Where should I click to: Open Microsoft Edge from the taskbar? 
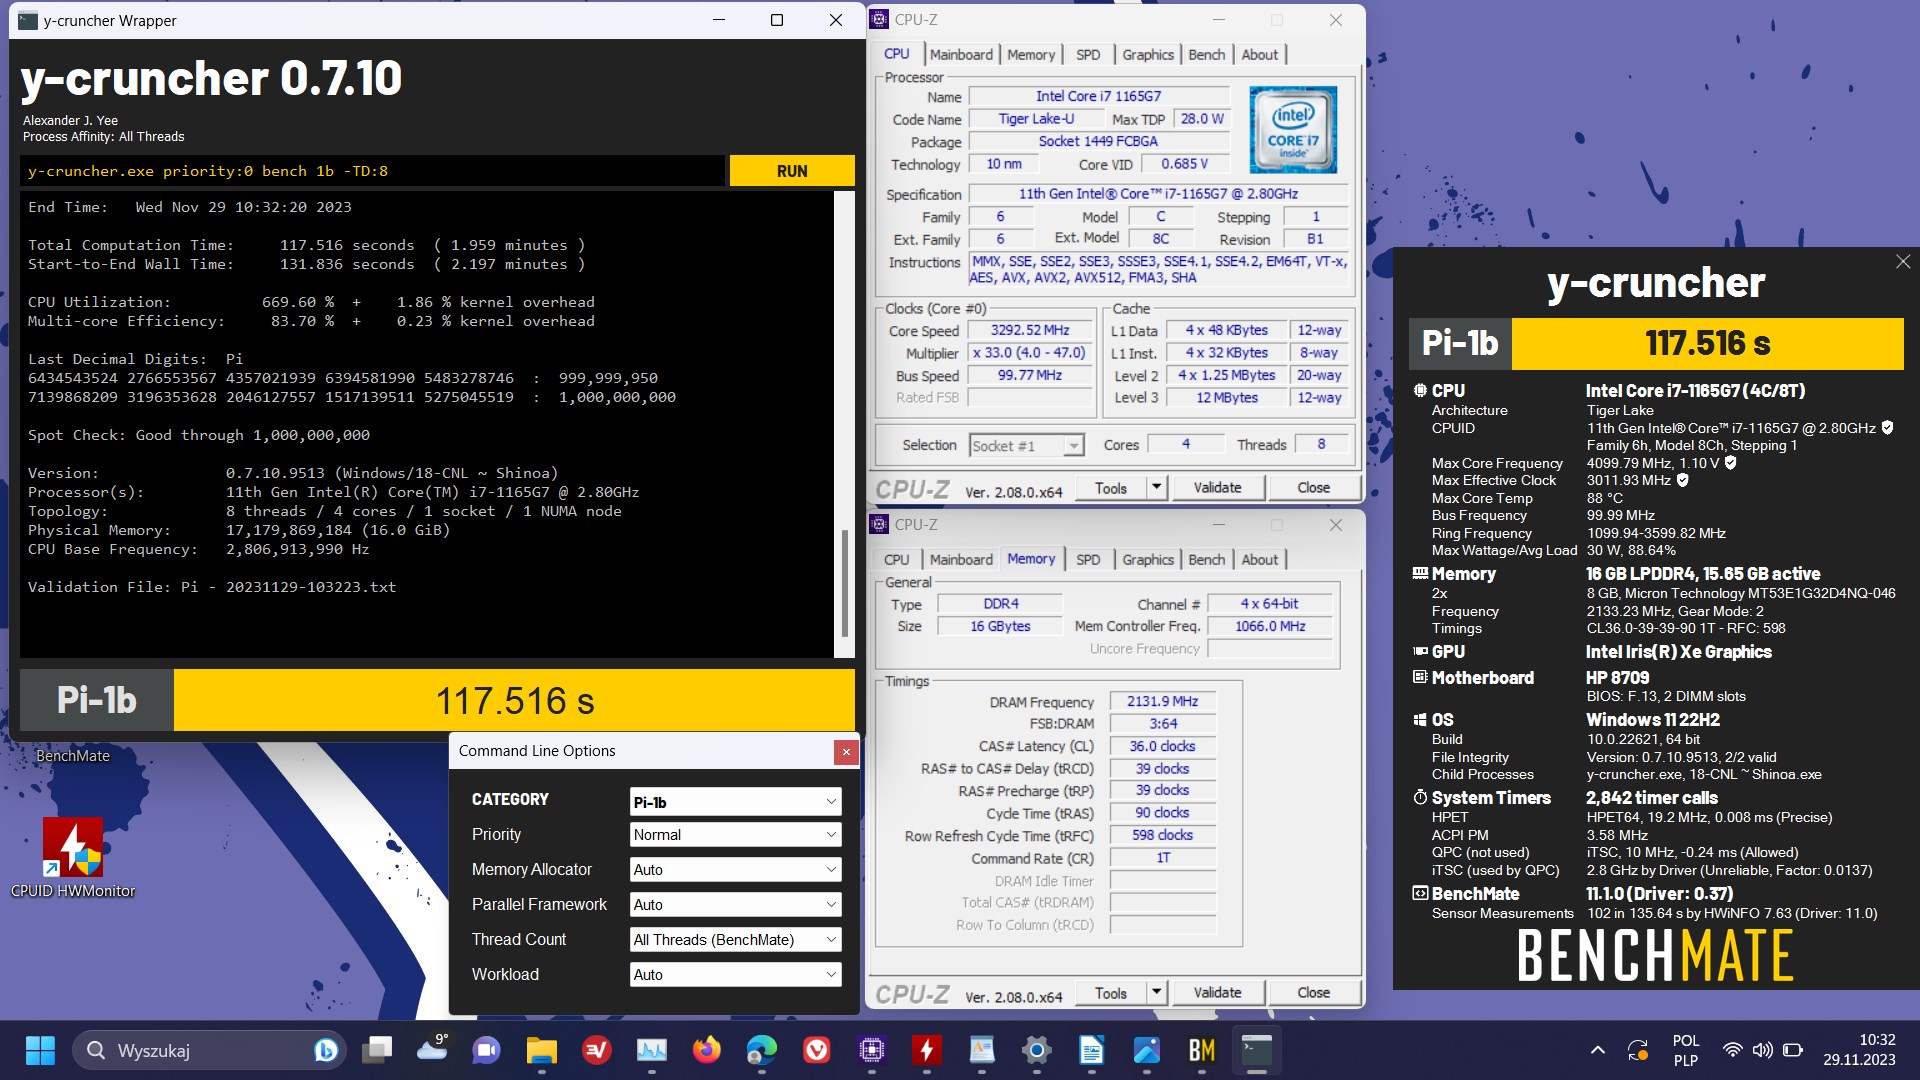[762, 1051]
